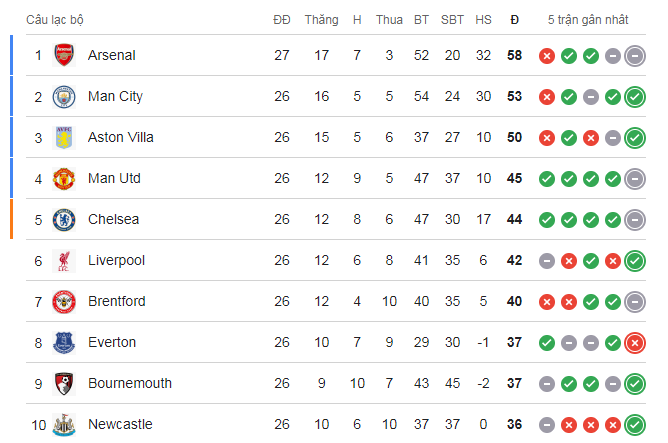
Task: Click Newcastle's most recent win icon
Action: [x=635, y=424]
